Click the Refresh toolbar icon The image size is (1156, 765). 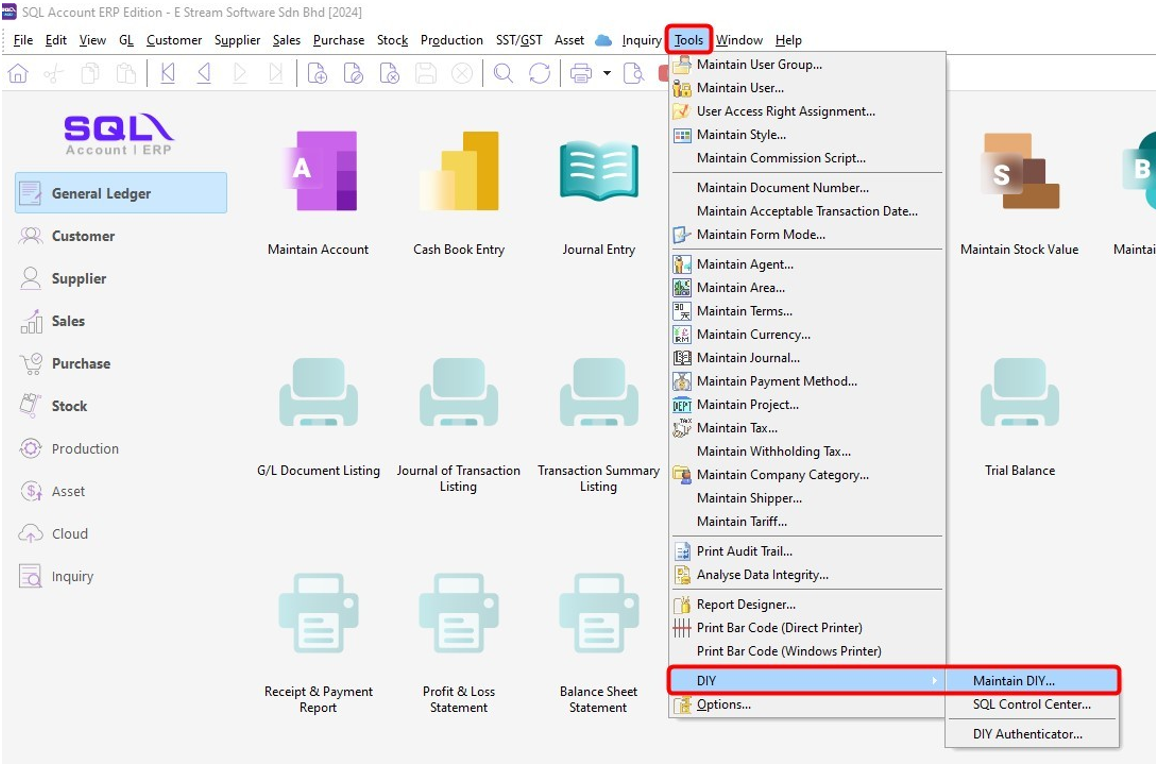coord(540,73)
